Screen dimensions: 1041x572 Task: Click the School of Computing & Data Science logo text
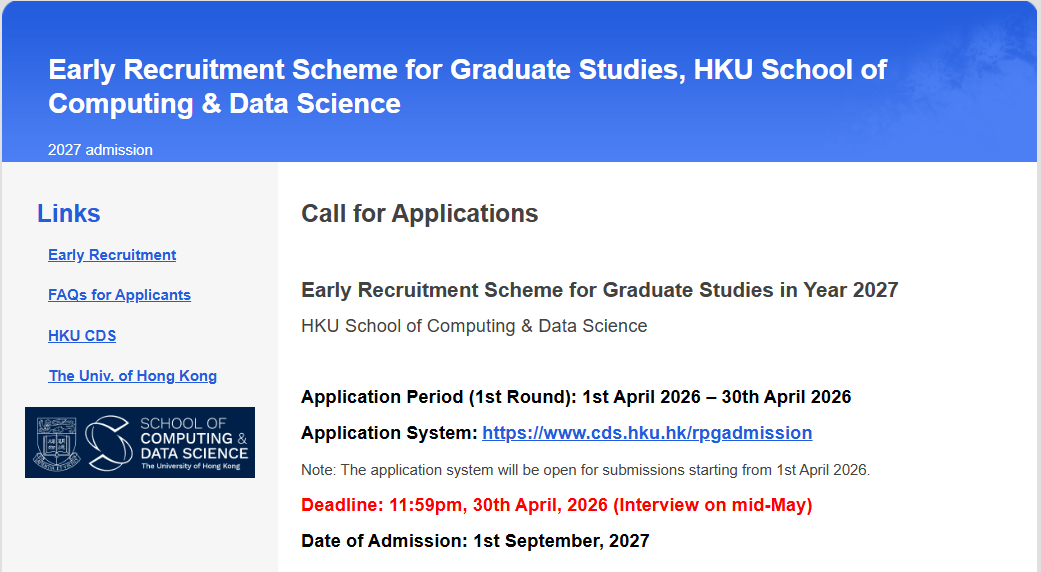tap(193, 439)
